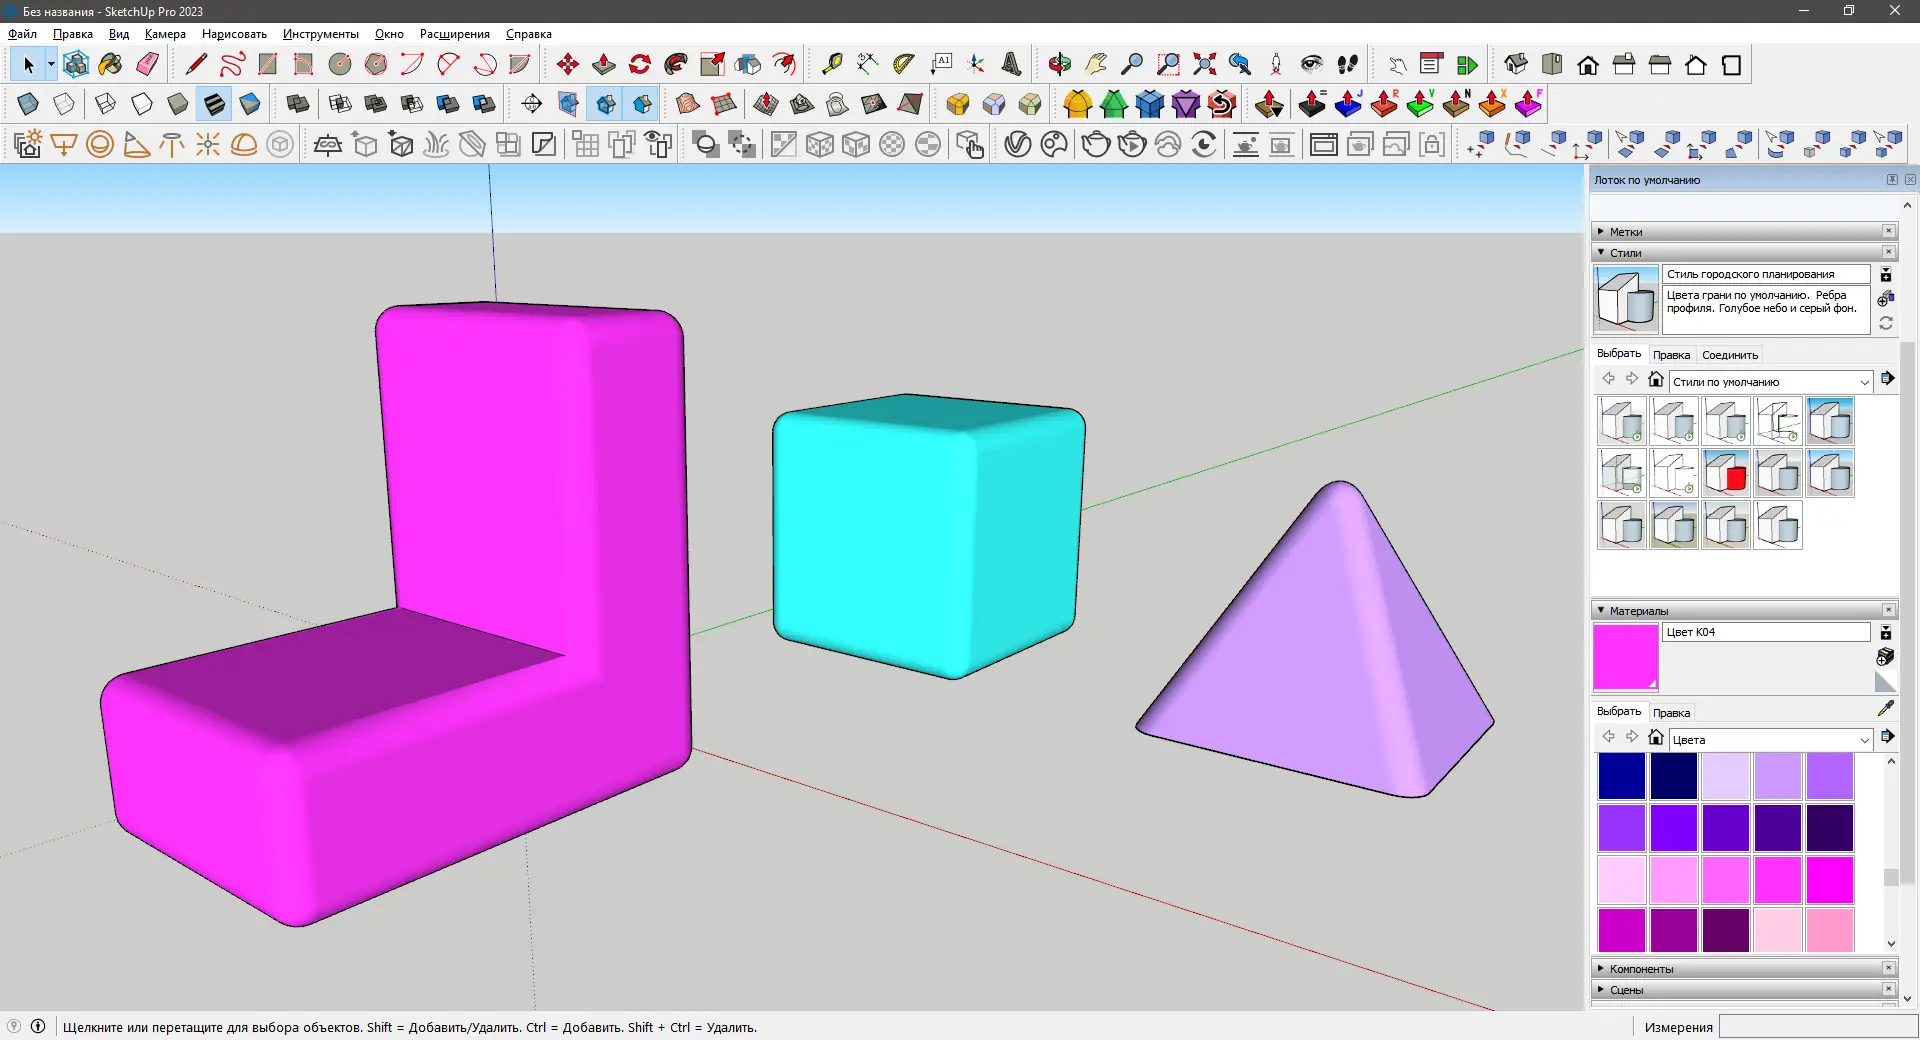Activate the Push/Pull tool
Viewport: 1920px width, 1040px height.
click(604, 65)
